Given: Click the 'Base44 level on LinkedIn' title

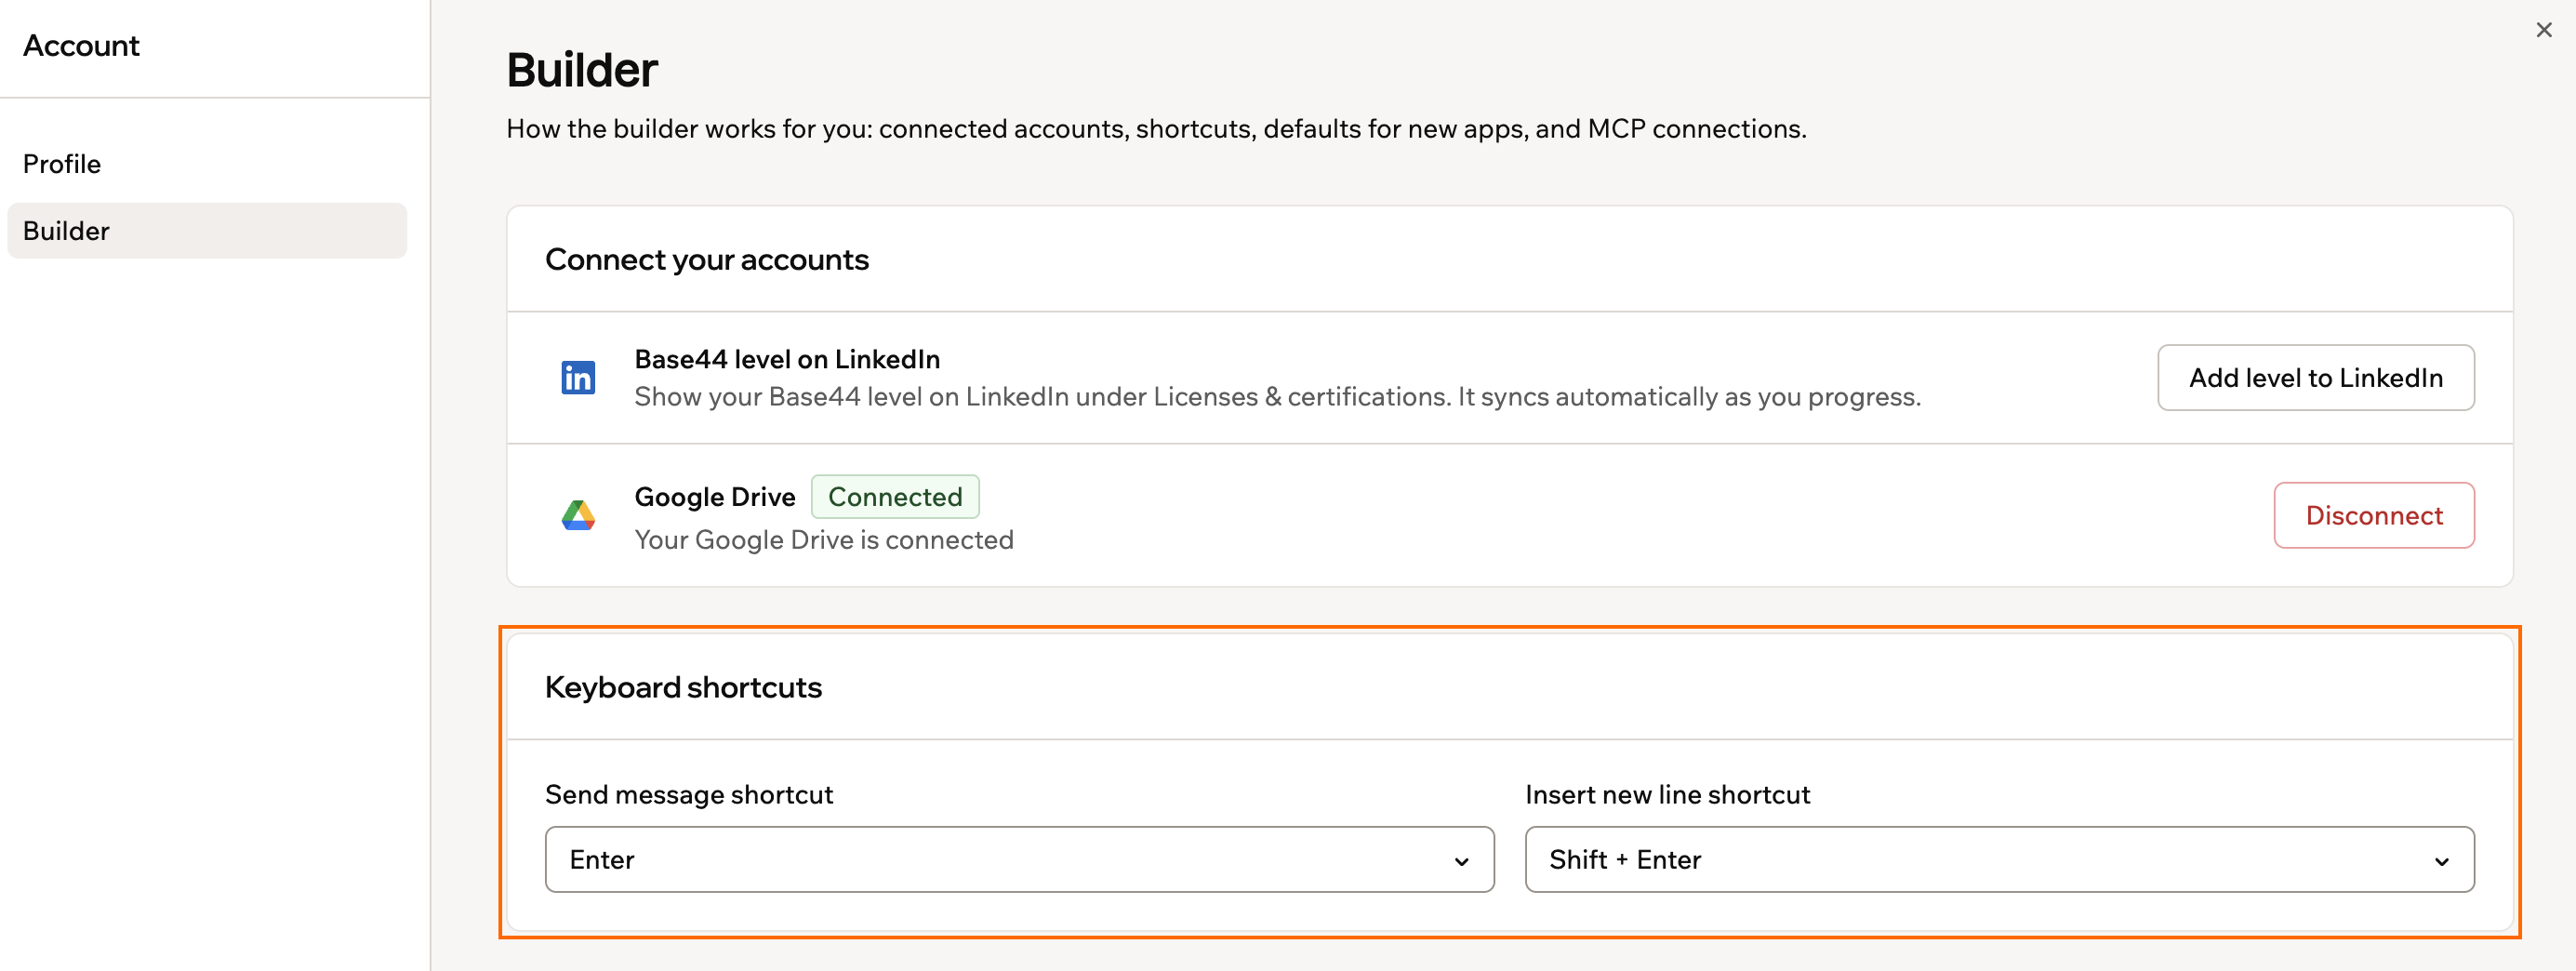Looking at the screenshot, I should pos(787,359).
